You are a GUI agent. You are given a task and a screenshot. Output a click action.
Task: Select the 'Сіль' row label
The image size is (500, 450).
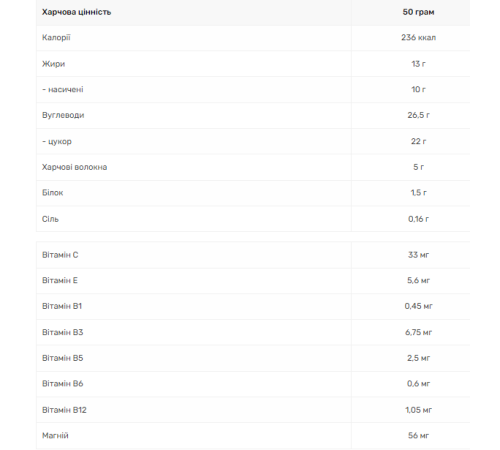(50, 219)
